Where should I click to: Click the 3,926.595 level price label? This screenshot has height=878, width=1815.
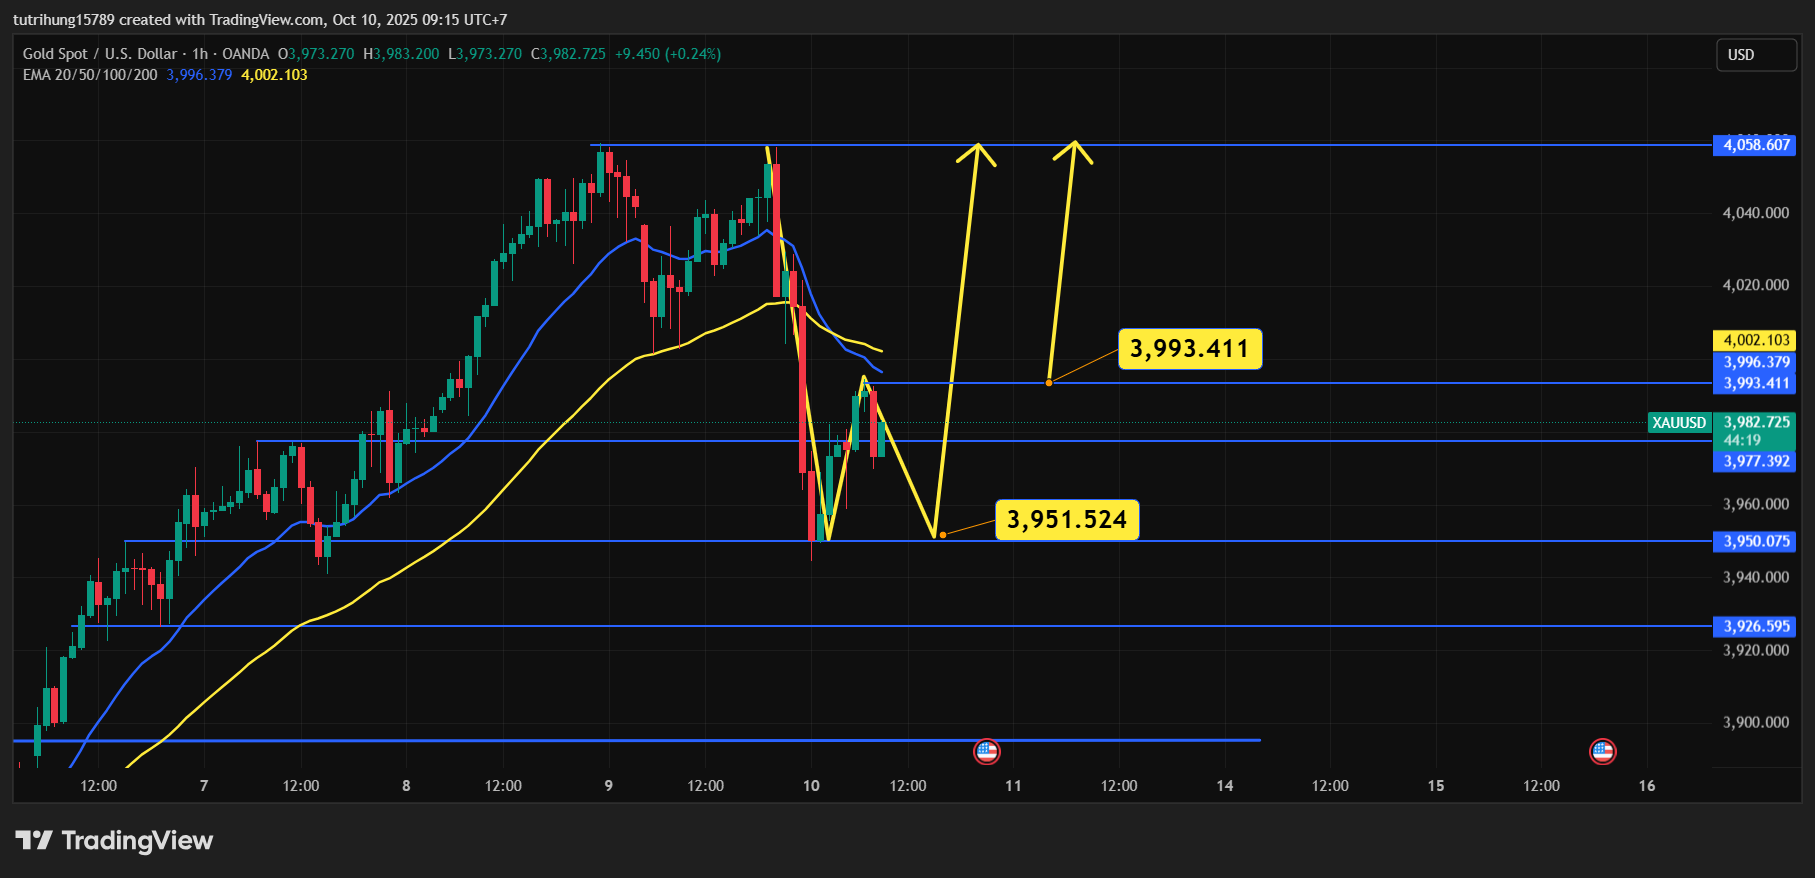click(1755, 627)
